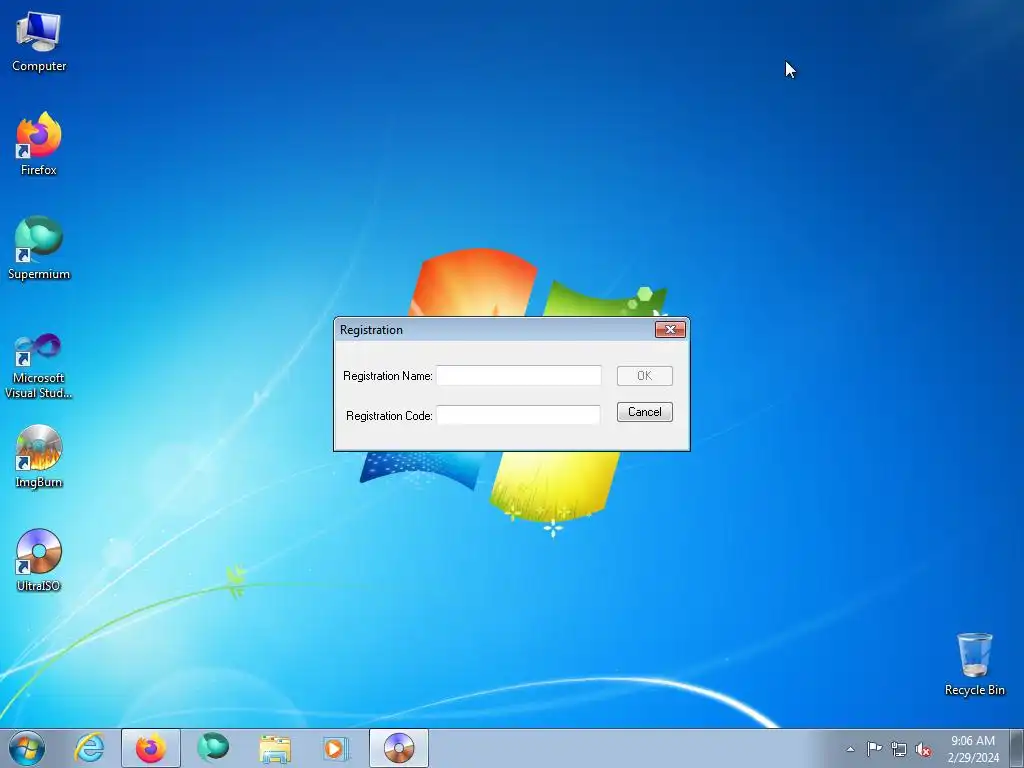Image resolution: width=1024 pixels, height=768 pixels.
Task: Select the Firefox desktop shortcut
Action: (39, 144)
